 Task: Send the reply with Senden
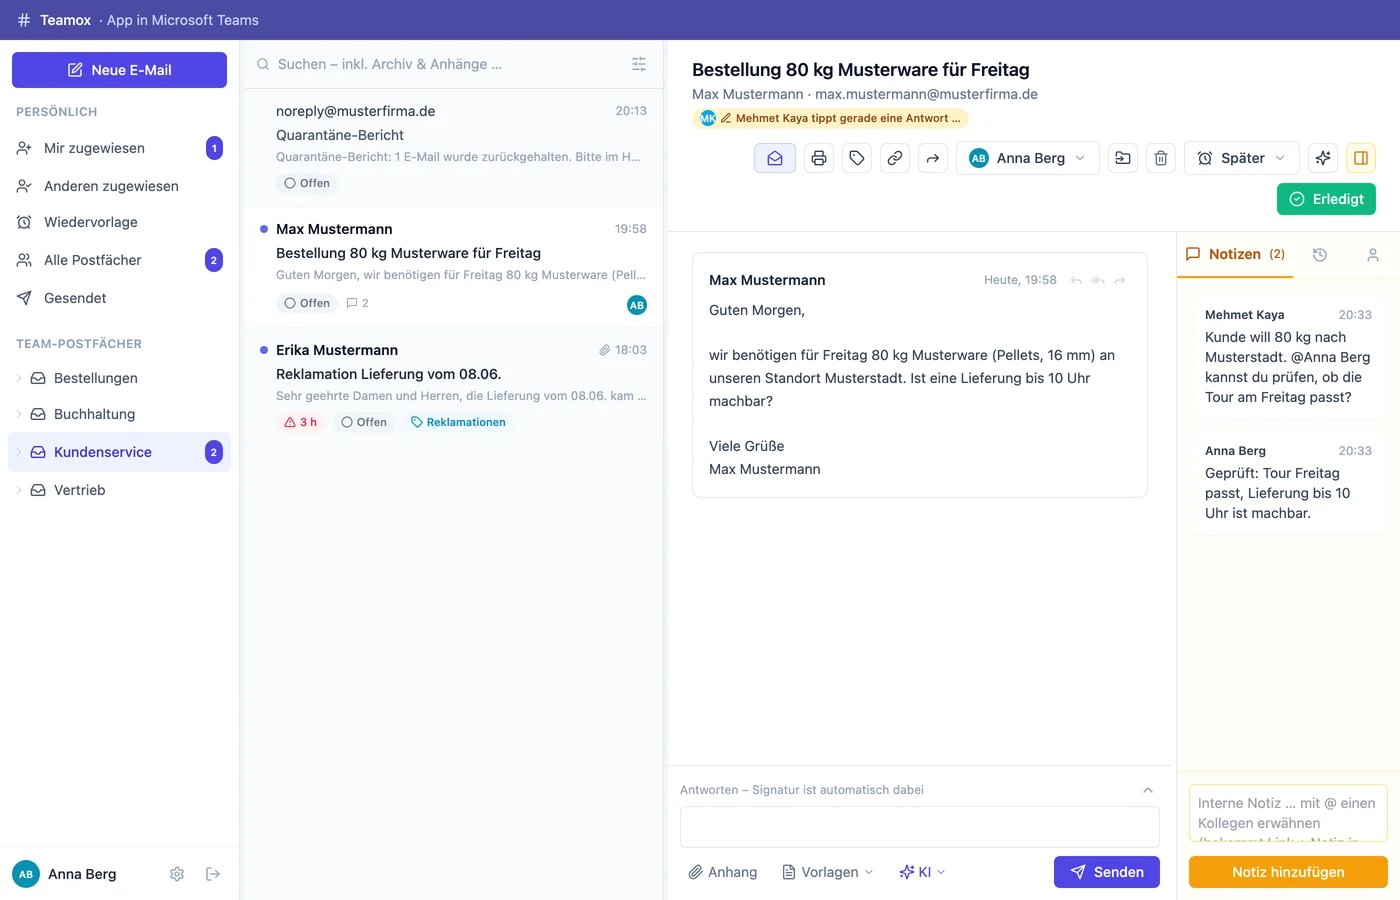[x=1106, y=872]
